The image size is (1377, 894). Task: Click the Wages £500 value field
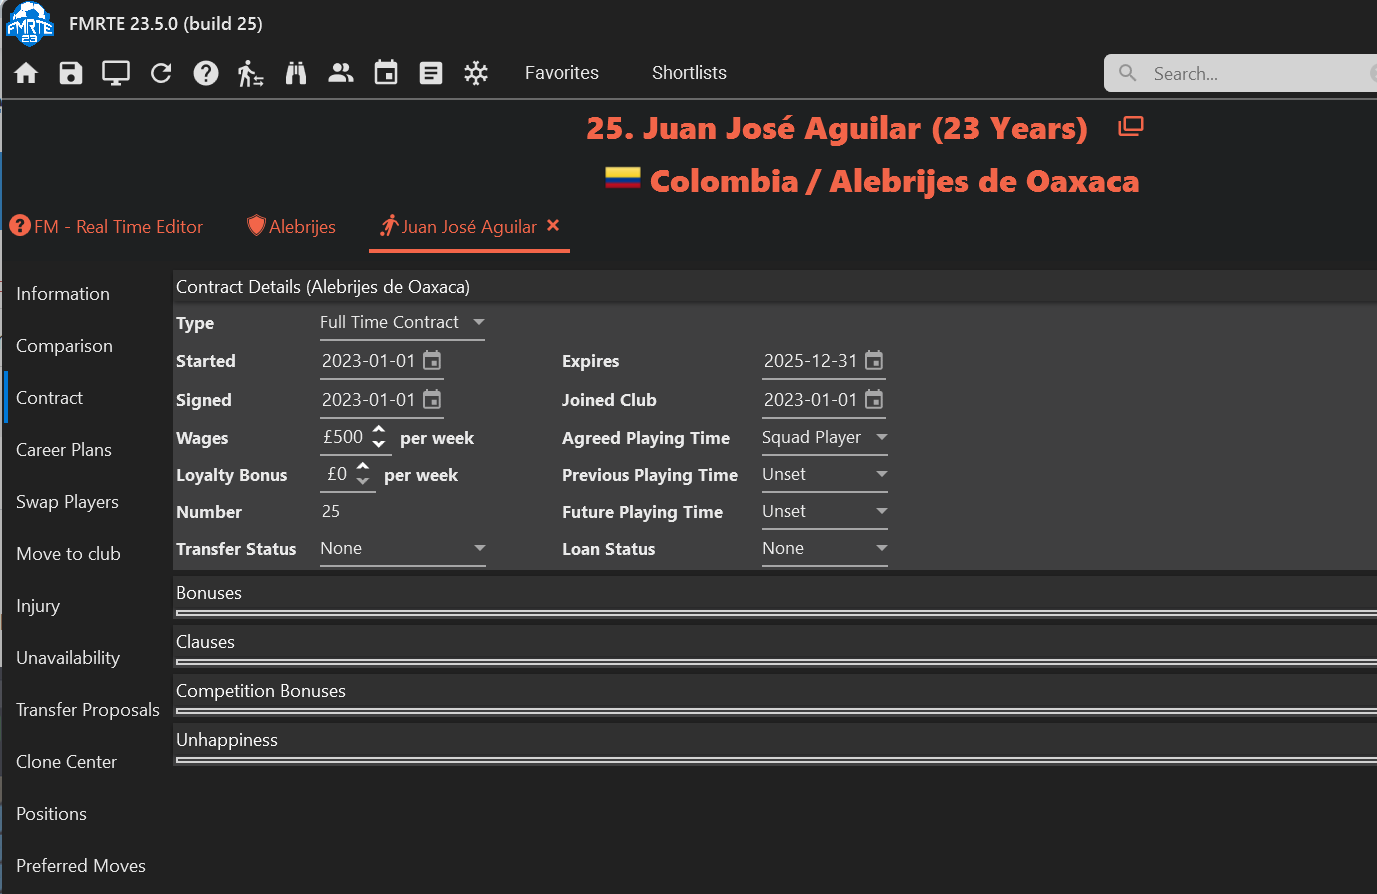point(343,437)
